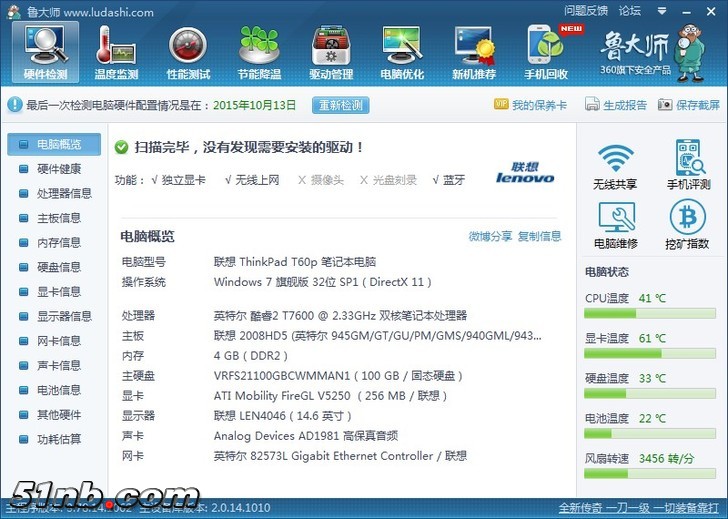Switch to 显卡信息 graphics card section

[x=58, y=291]
